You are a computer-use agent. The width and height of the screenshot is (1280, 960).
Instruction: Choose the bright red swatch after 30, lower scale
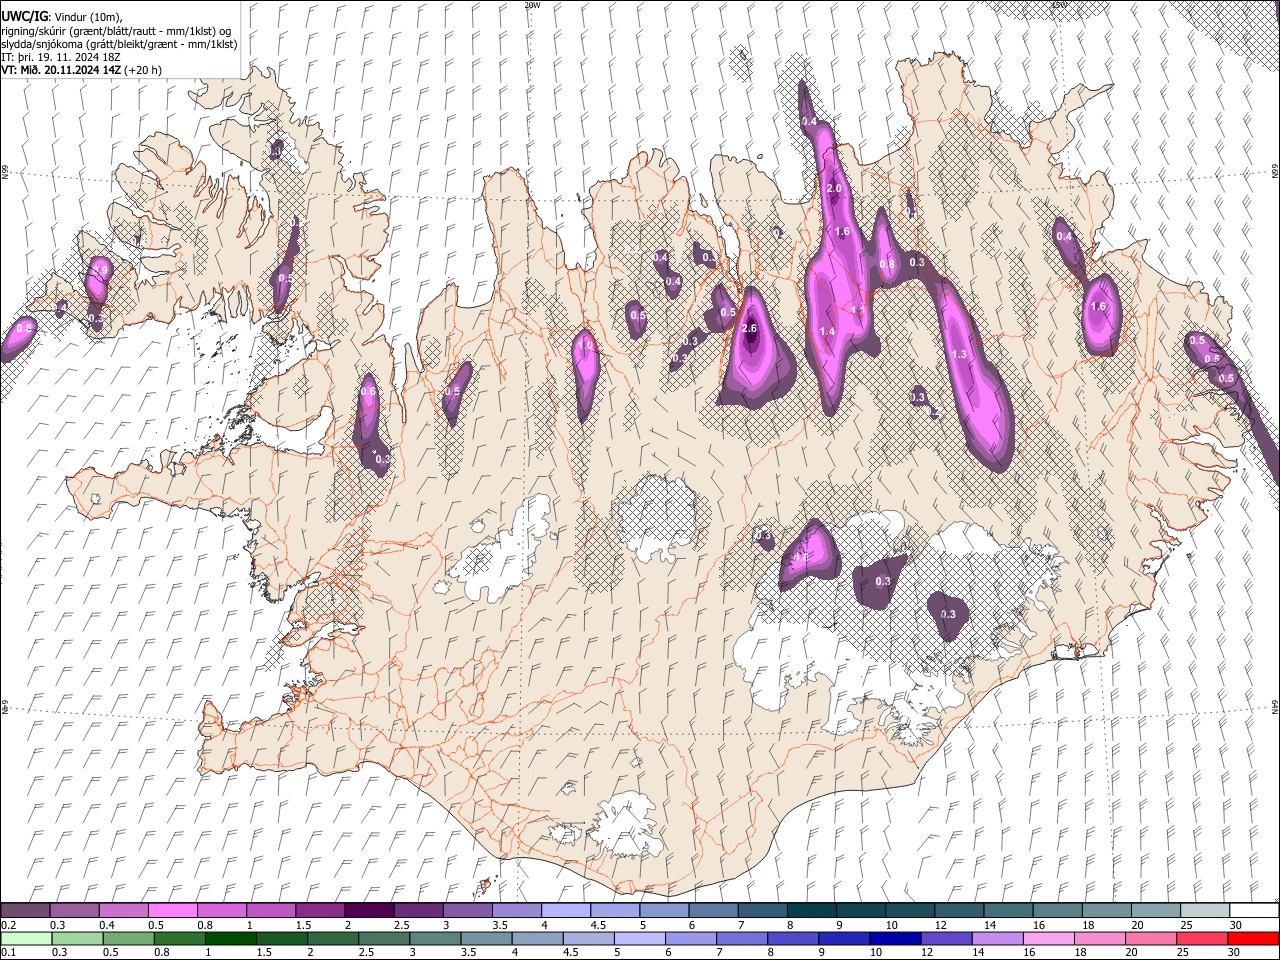pos(1253,938)
